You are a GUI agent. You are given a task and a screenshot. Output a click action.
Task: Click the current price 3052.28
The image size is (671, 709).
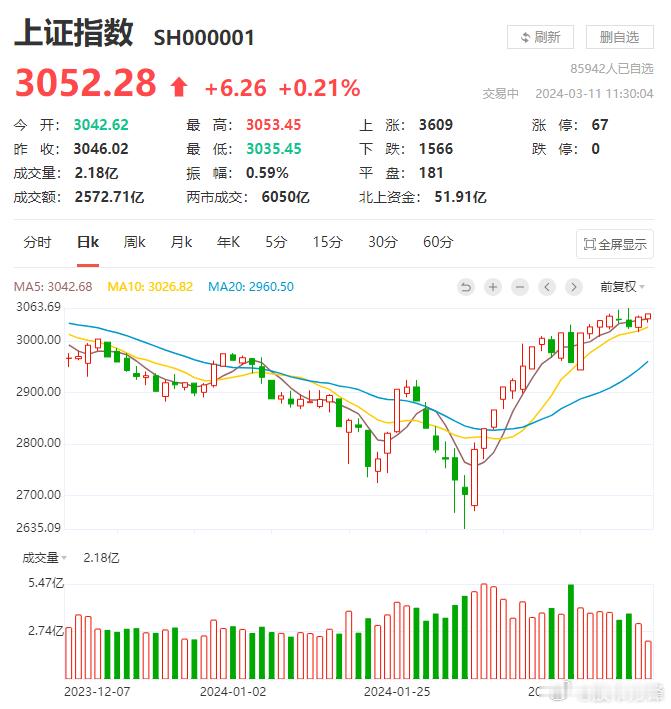pos(85,83)
